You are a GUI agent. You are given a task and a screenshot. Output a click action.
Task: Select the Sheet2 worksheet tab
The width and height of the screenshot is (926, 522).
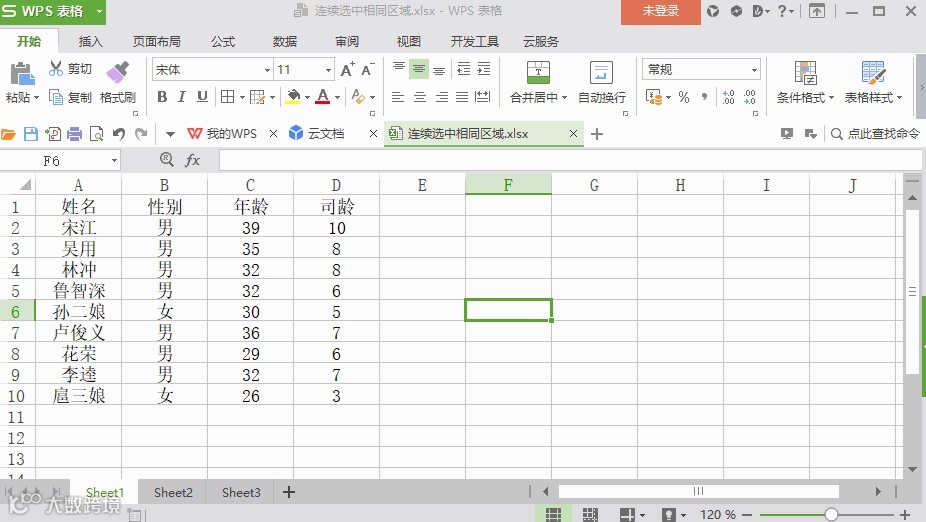click(x=173, y=492)
